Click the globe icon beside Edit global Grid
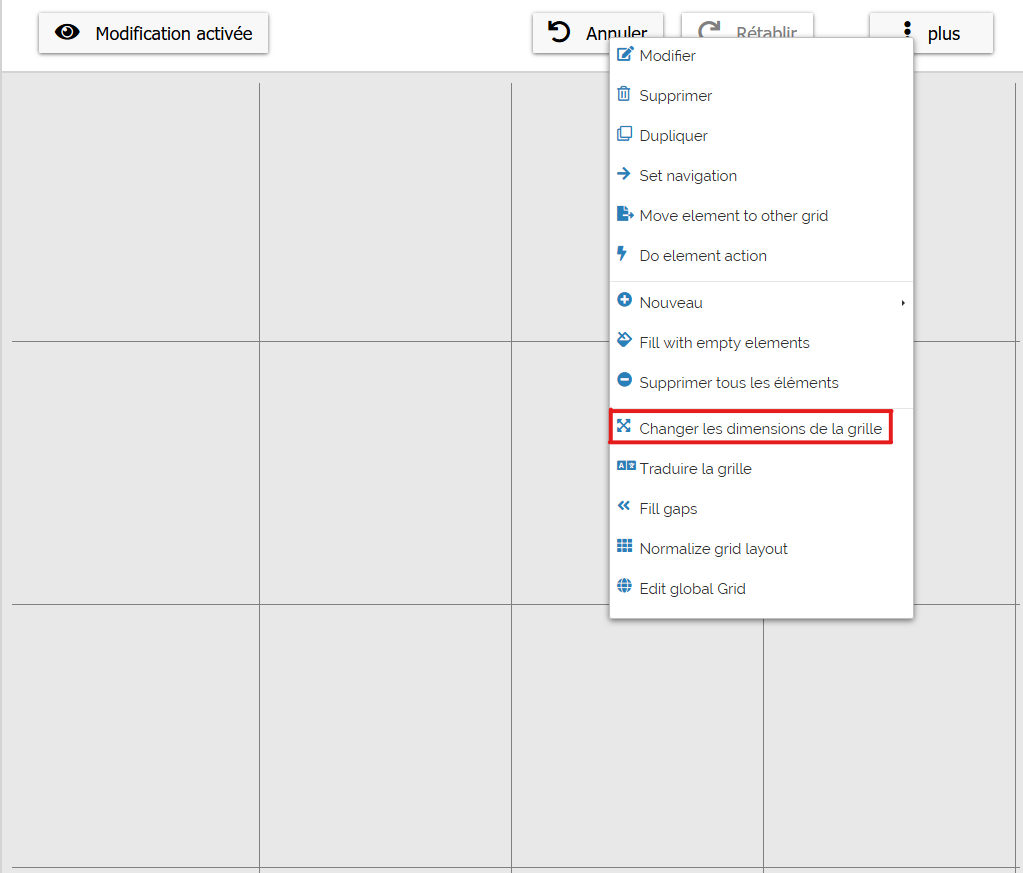 coord(624,588)
